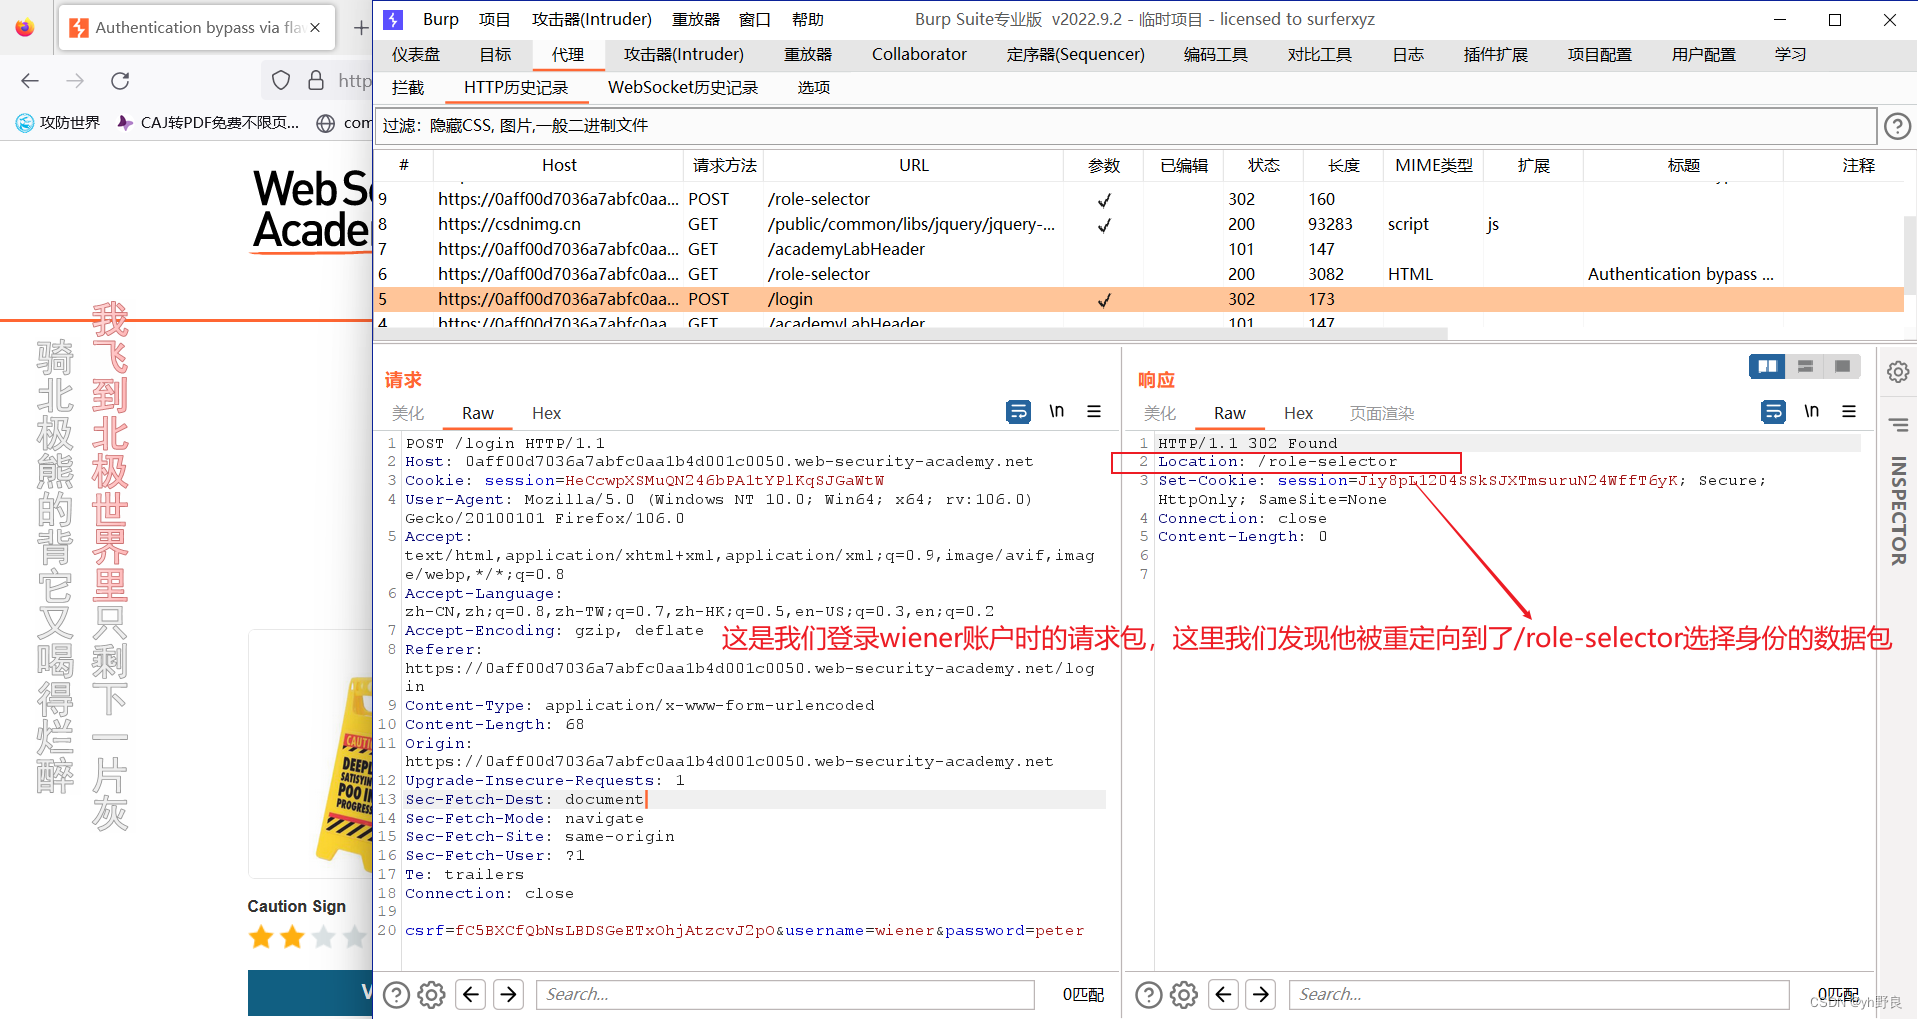
Task: Sort by MIME类型 column header
Action: 1433,165
